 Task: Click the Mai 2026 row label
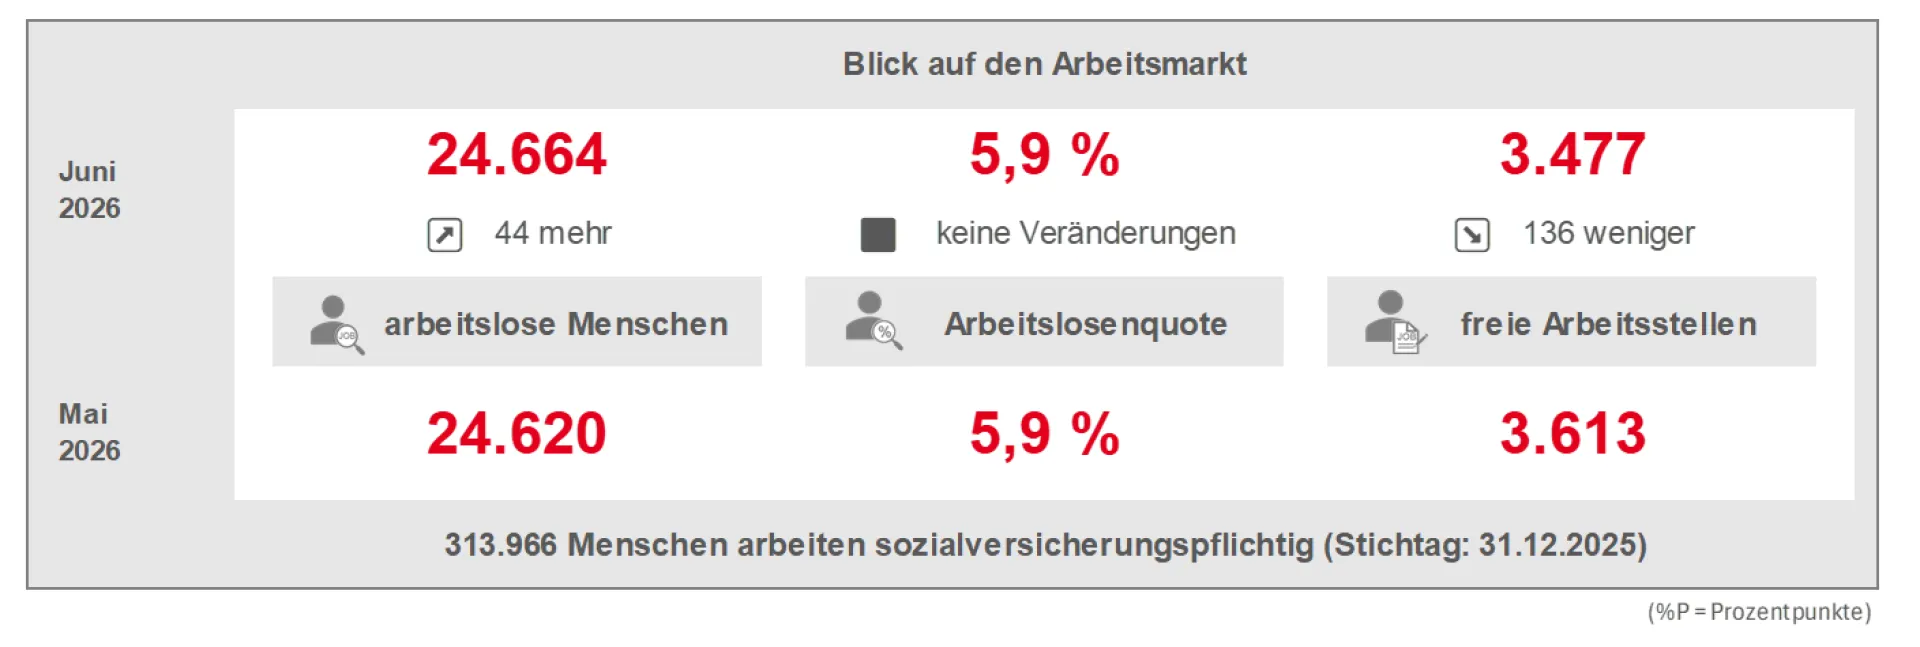click(x=89, y=432)
